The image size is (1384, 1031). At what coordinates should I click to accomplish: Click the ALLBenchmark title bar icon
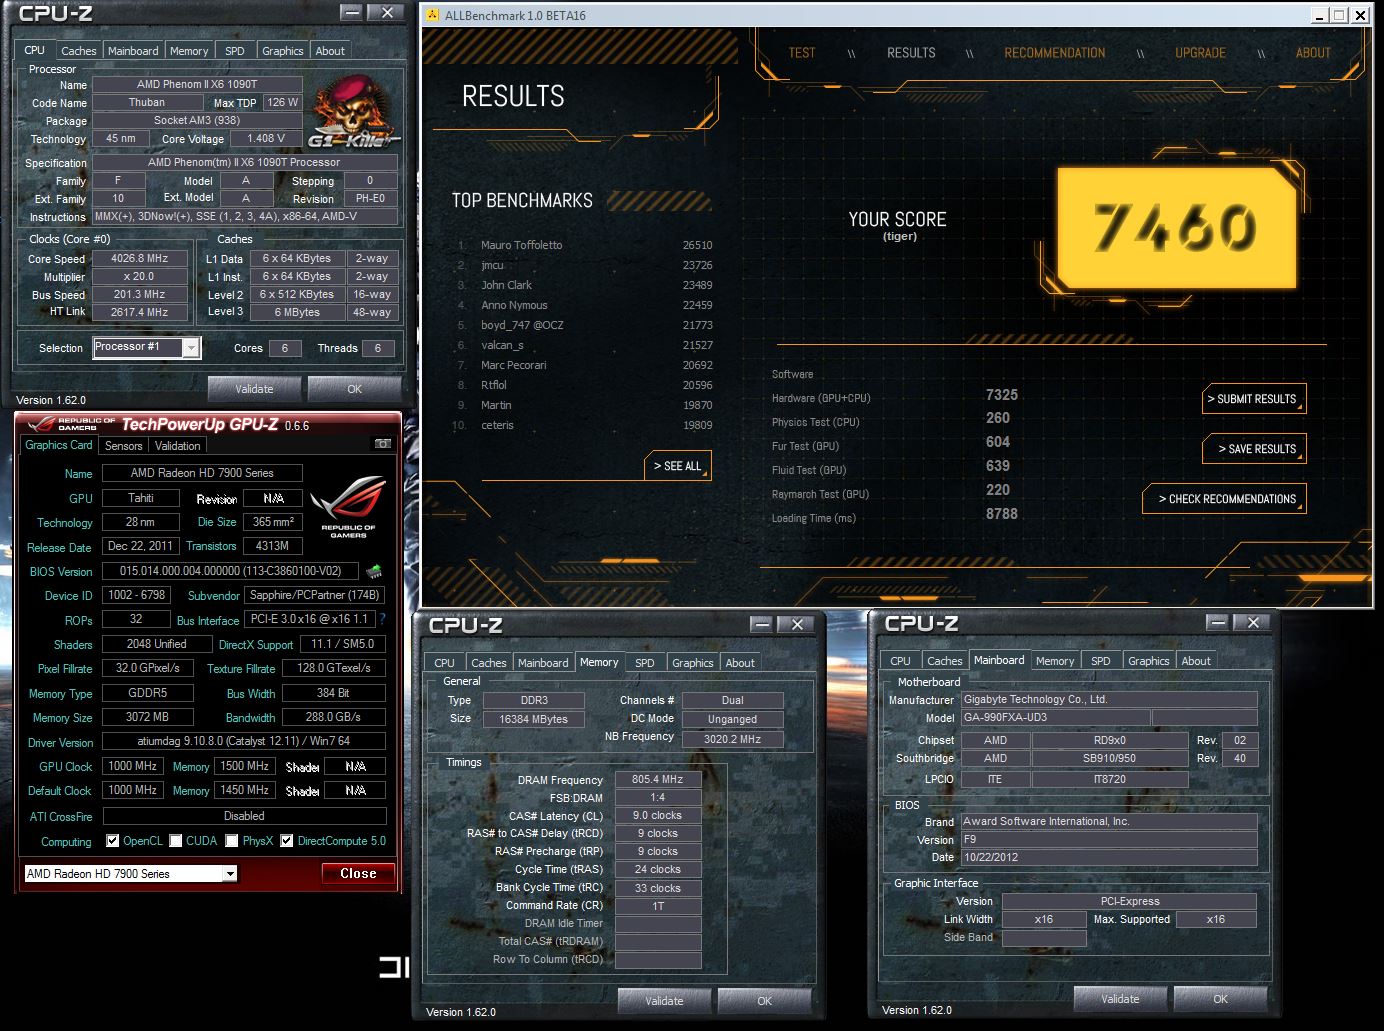432,15
